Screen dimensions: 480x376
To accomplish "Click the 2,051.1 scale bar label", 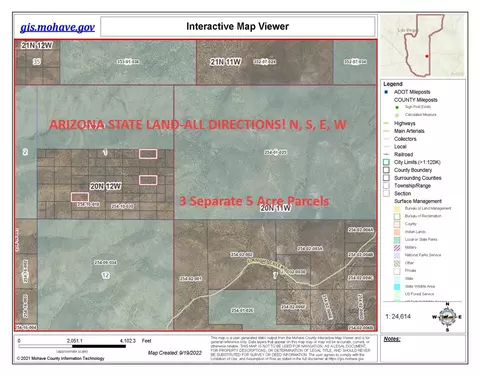I will 74,341.
